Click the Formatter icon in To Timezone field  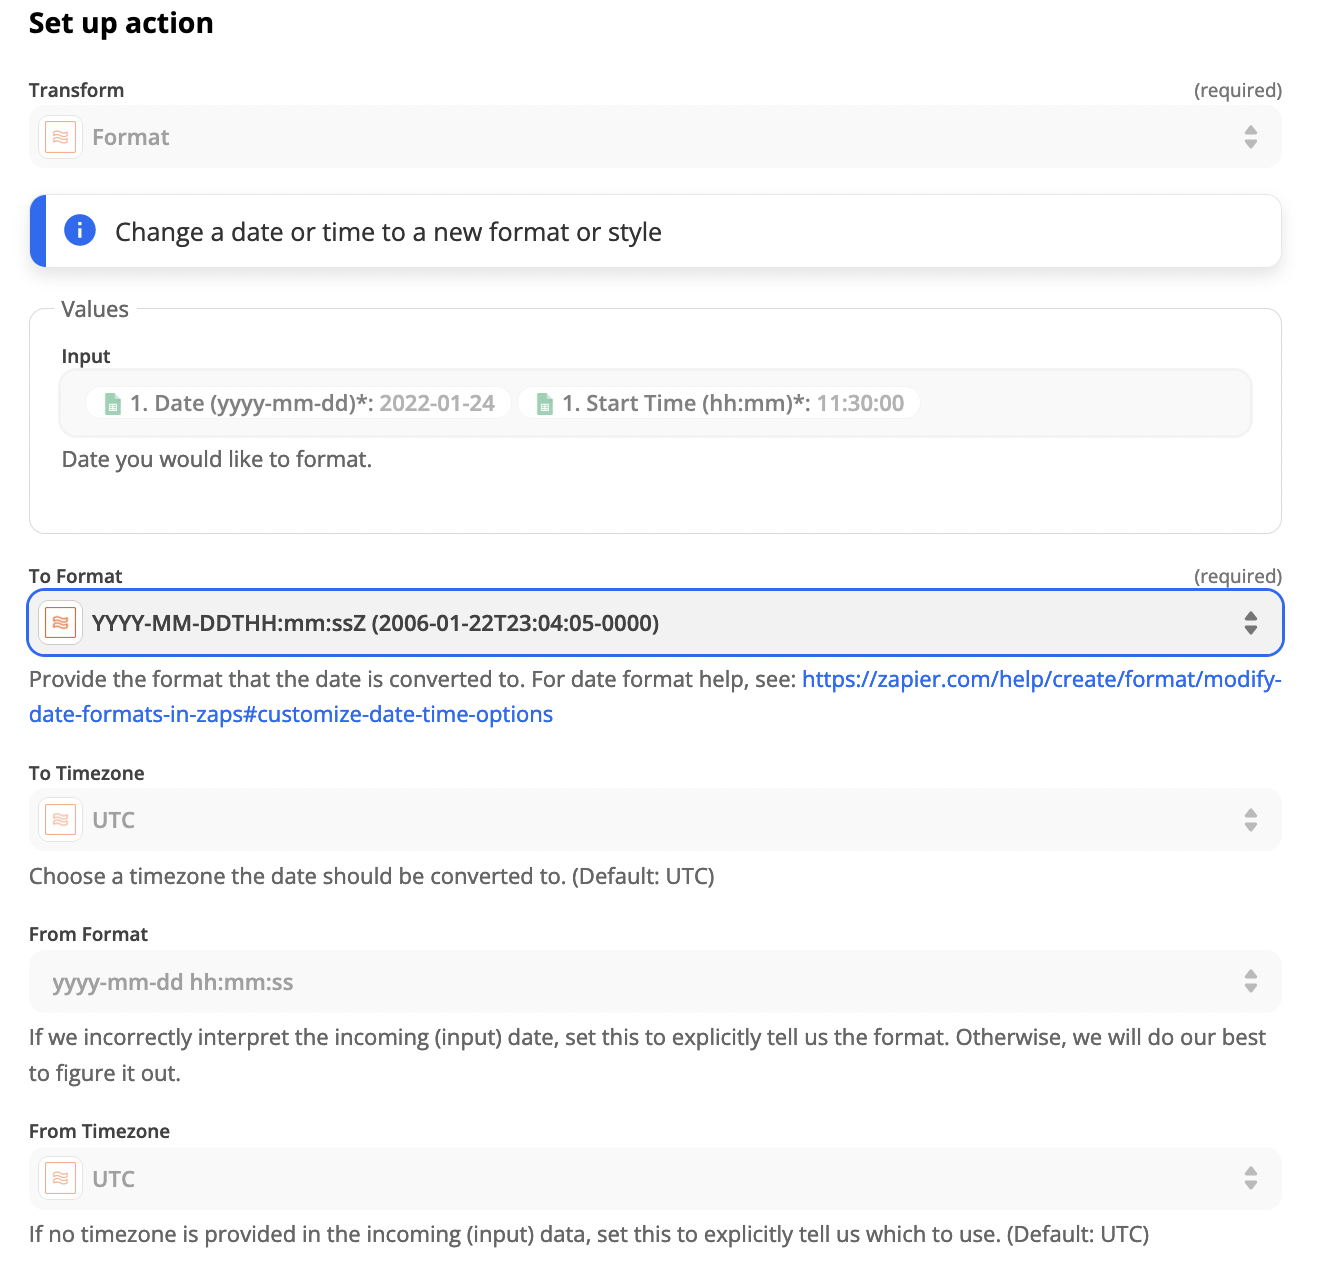click(60, 820)
